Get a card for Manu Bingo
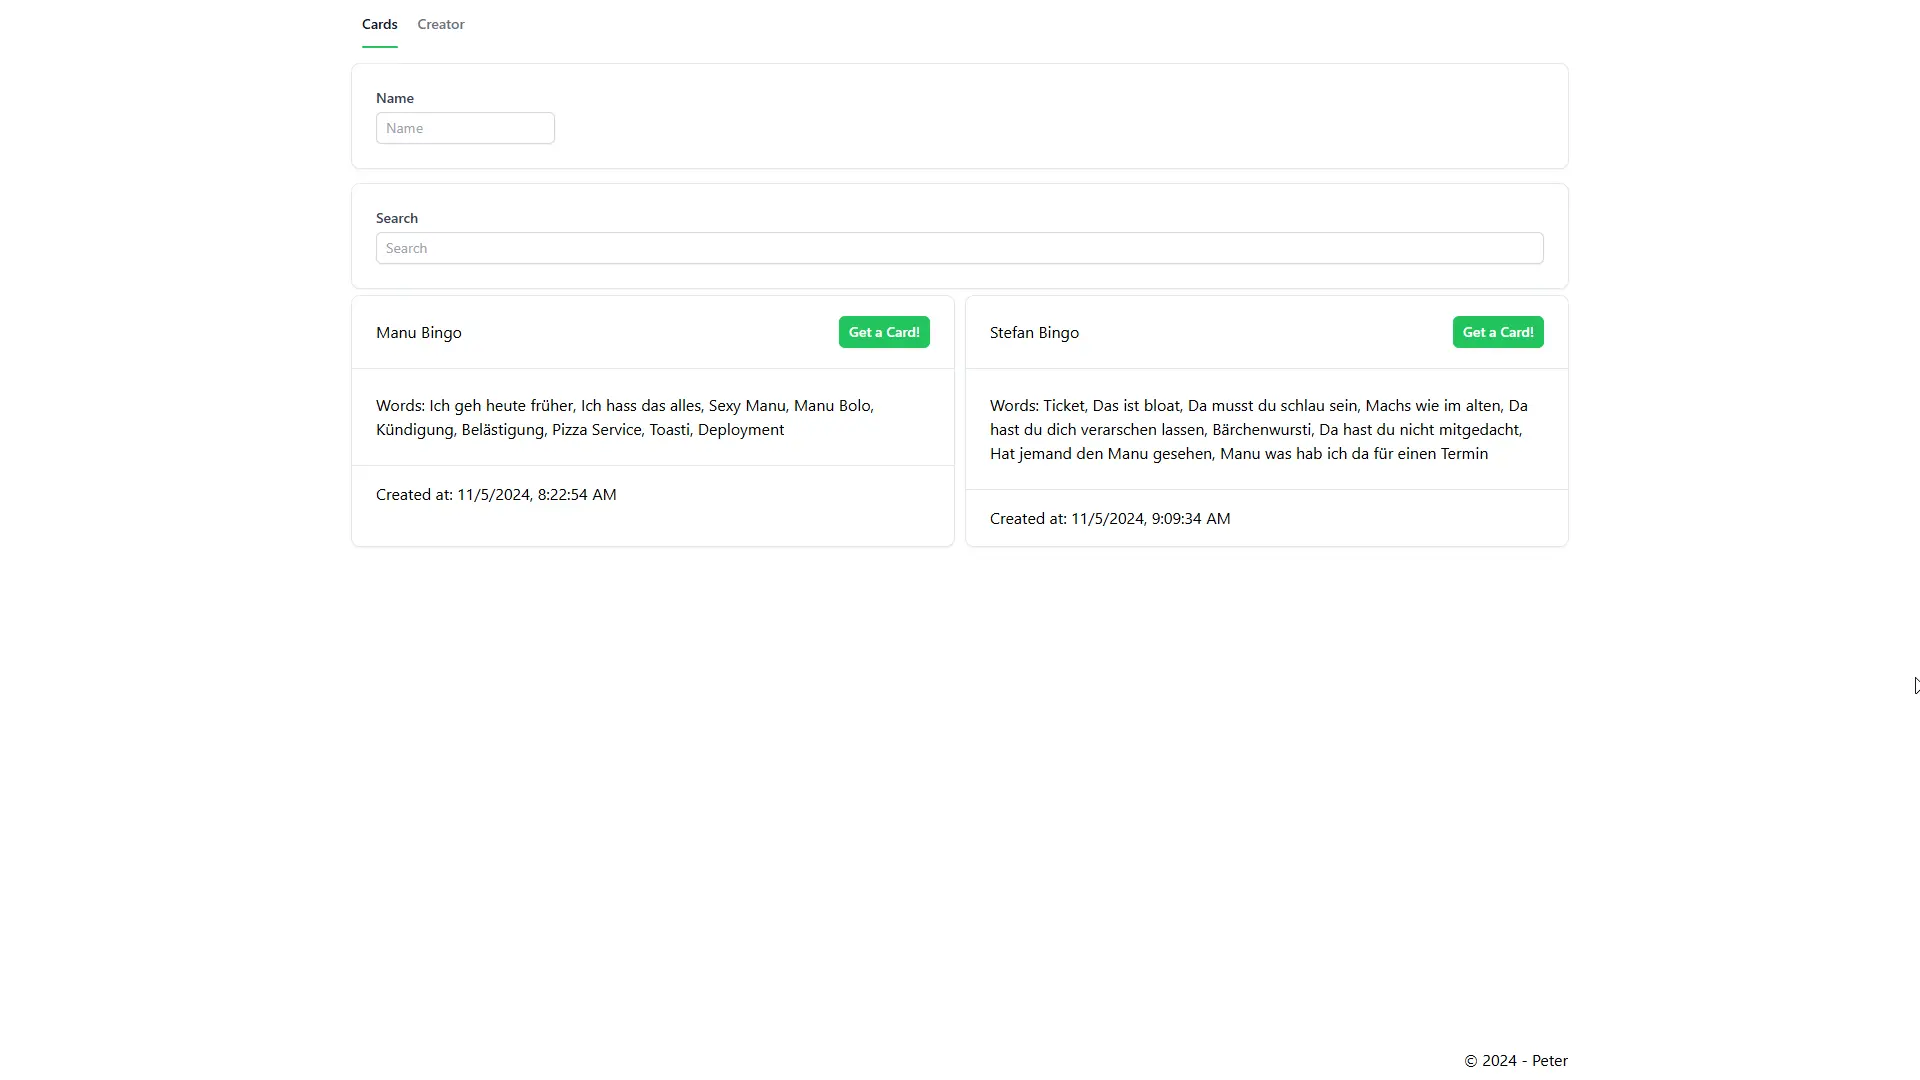The height and width of the screenshot is (1080, 1920). pyautogui.click(x=883, y=332)
